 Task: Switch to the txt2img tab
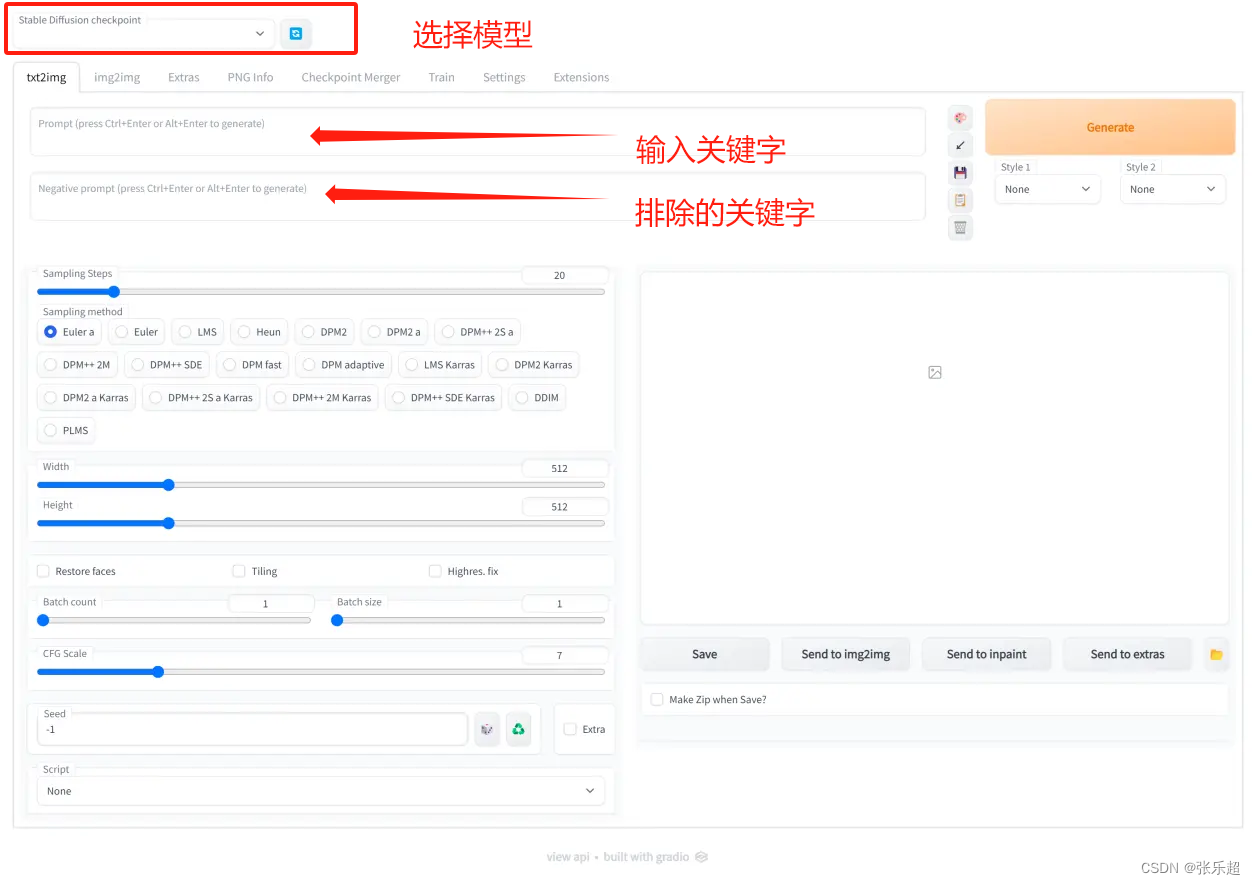pyautogui.click(x=46, y=77)
